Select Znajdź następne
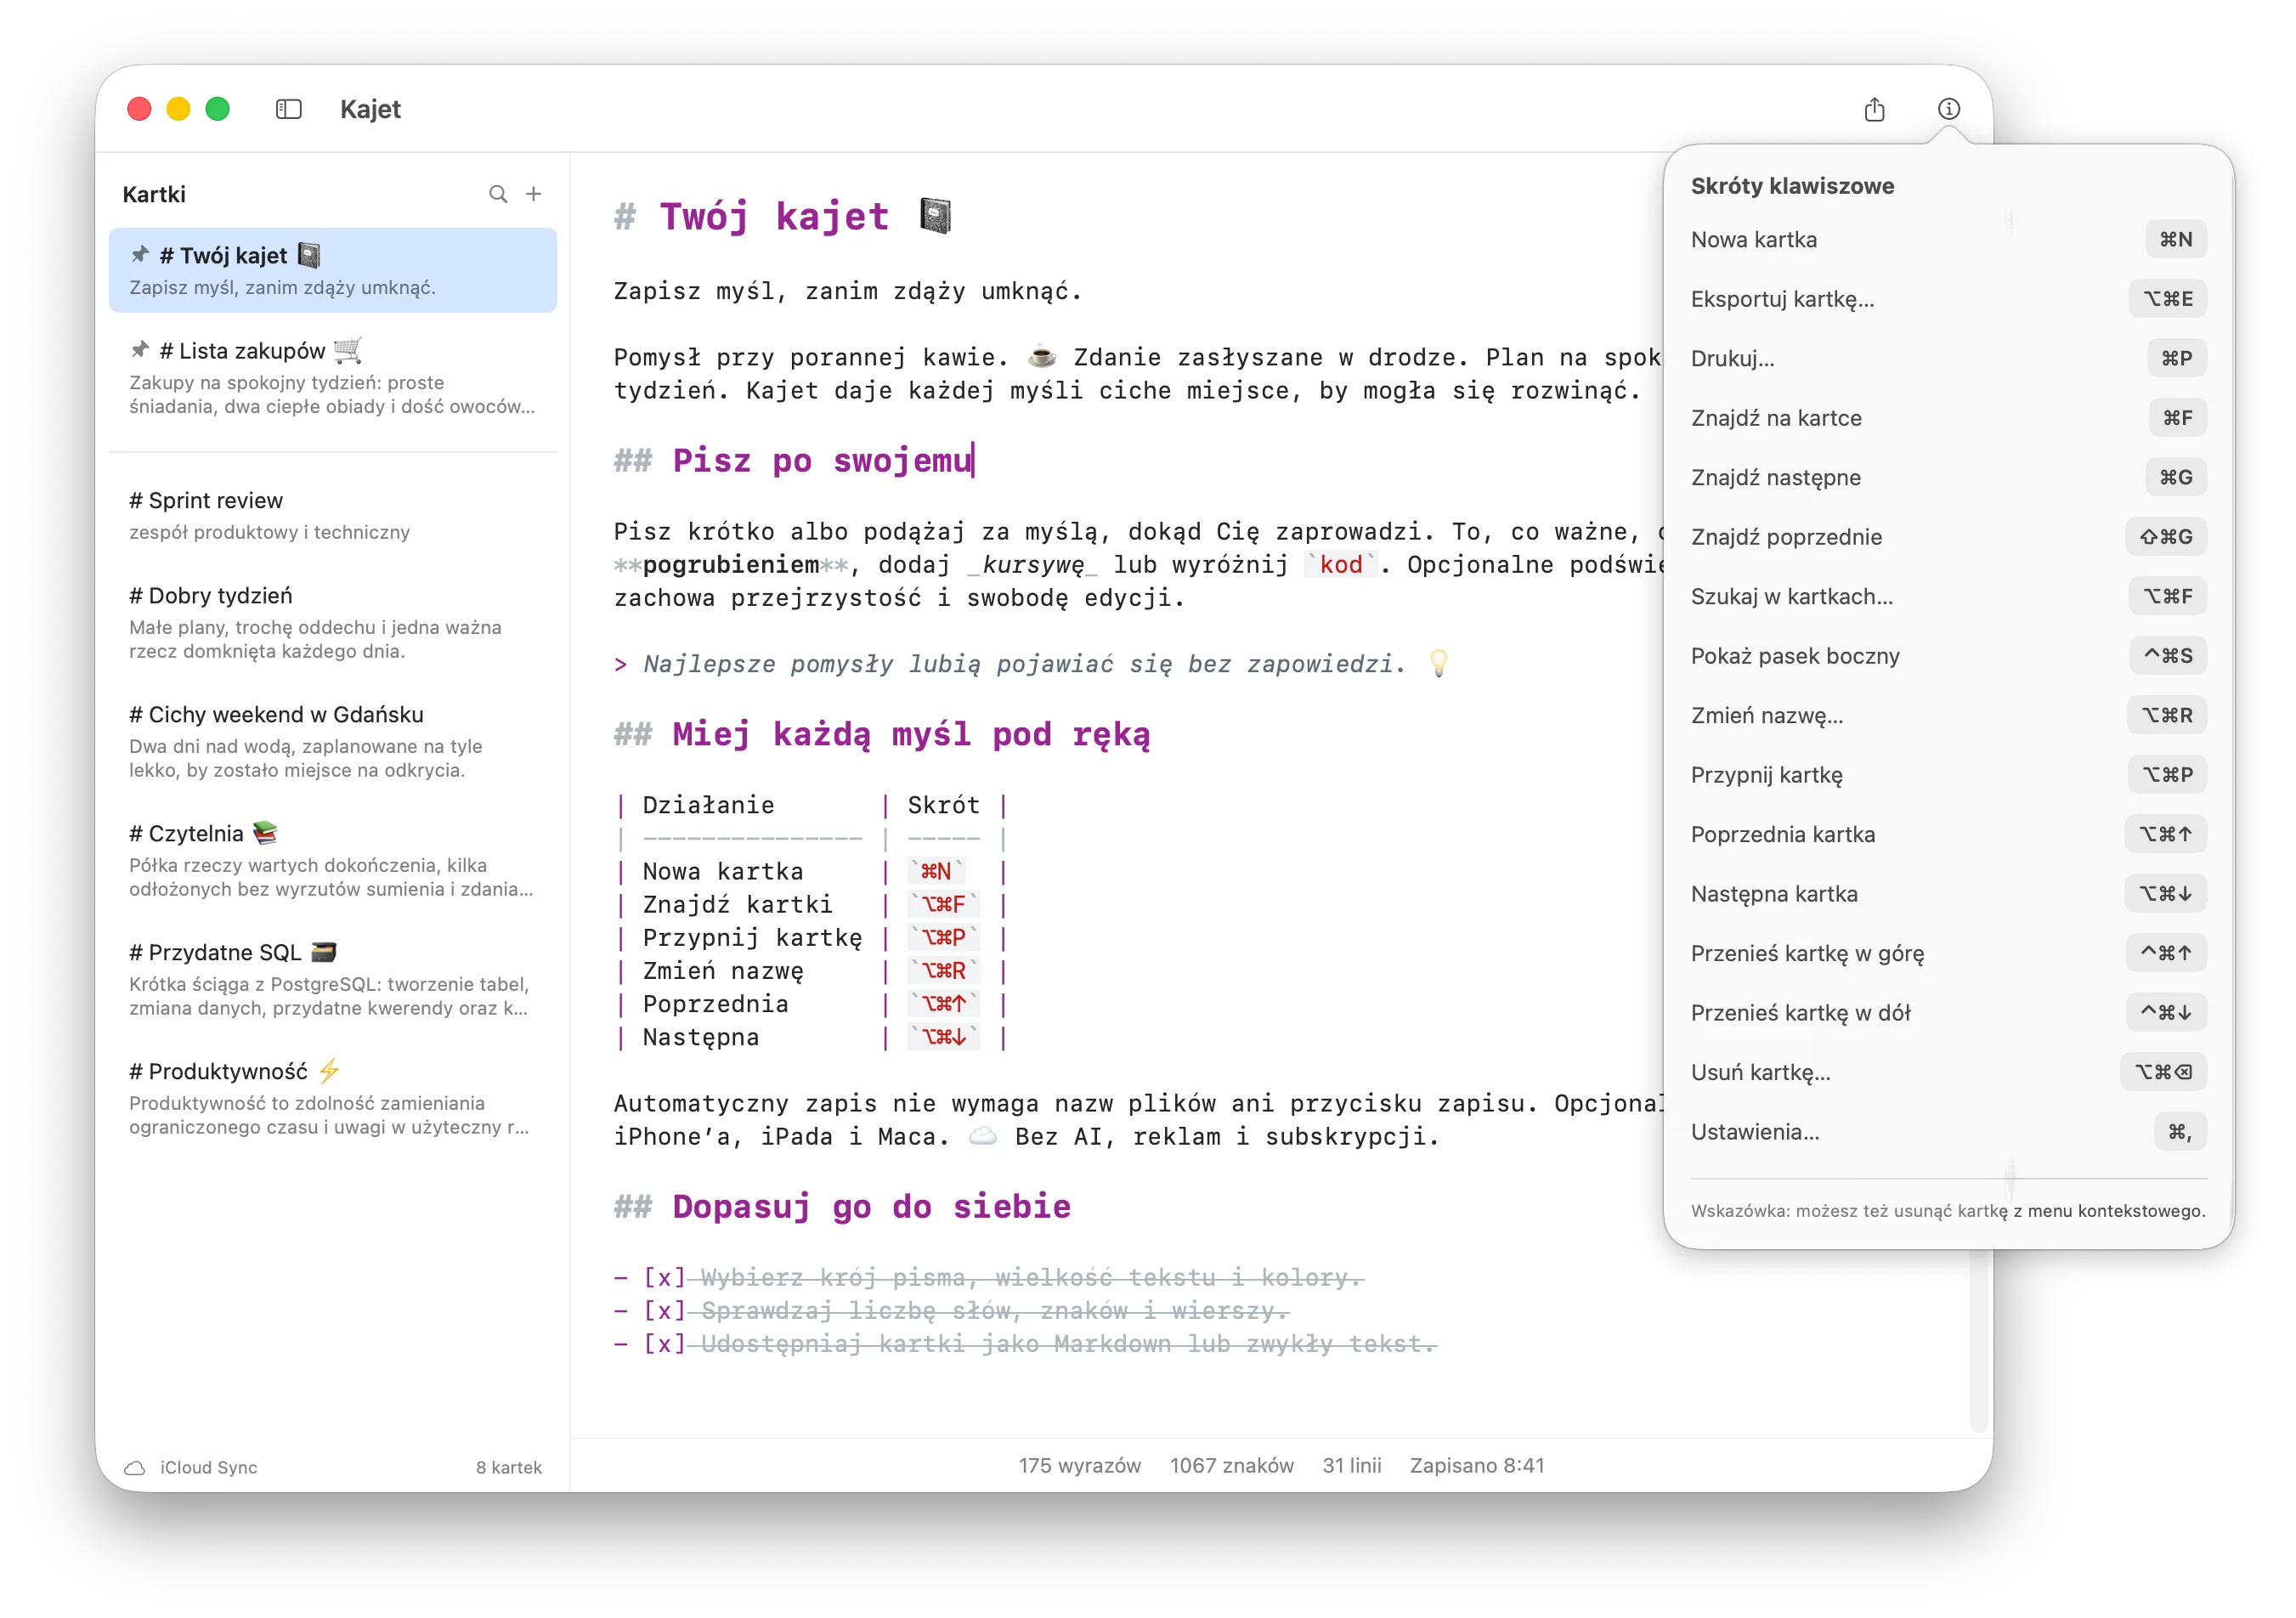Image resolution: width=2296 pixels, height=1618 pixels. coord(1948,477)
